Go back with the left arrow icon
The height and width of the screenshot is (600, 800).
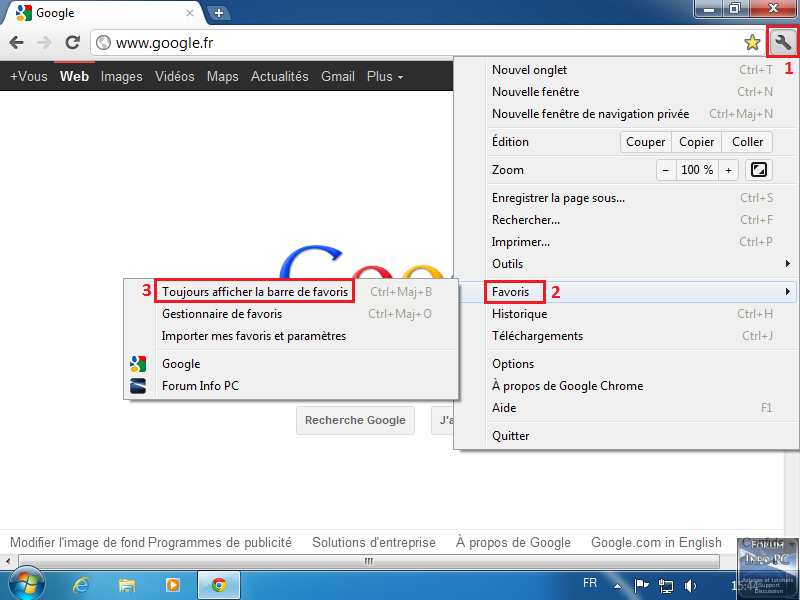17,43
